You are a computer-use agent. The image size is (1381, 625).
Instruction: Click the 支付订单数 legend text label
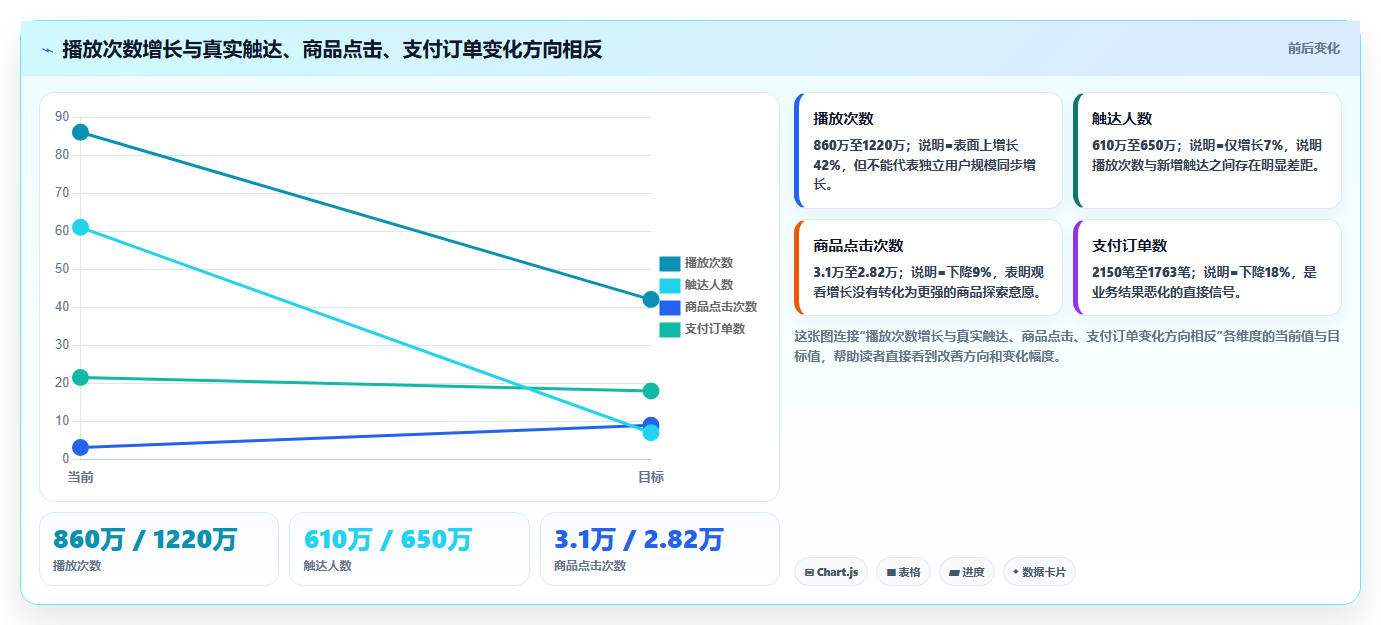(x=715, y=329)
